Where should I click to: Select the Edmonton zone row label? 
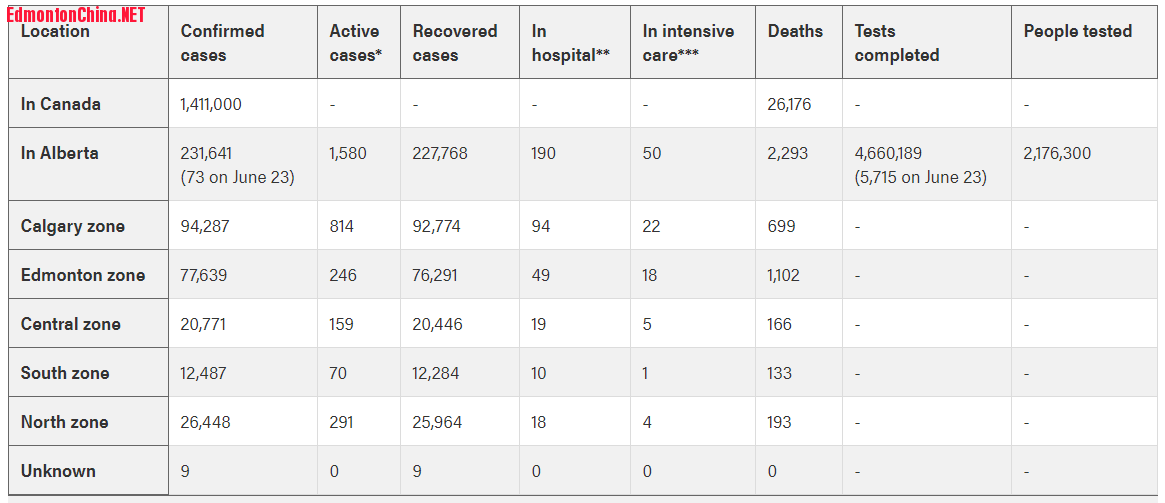83,275
